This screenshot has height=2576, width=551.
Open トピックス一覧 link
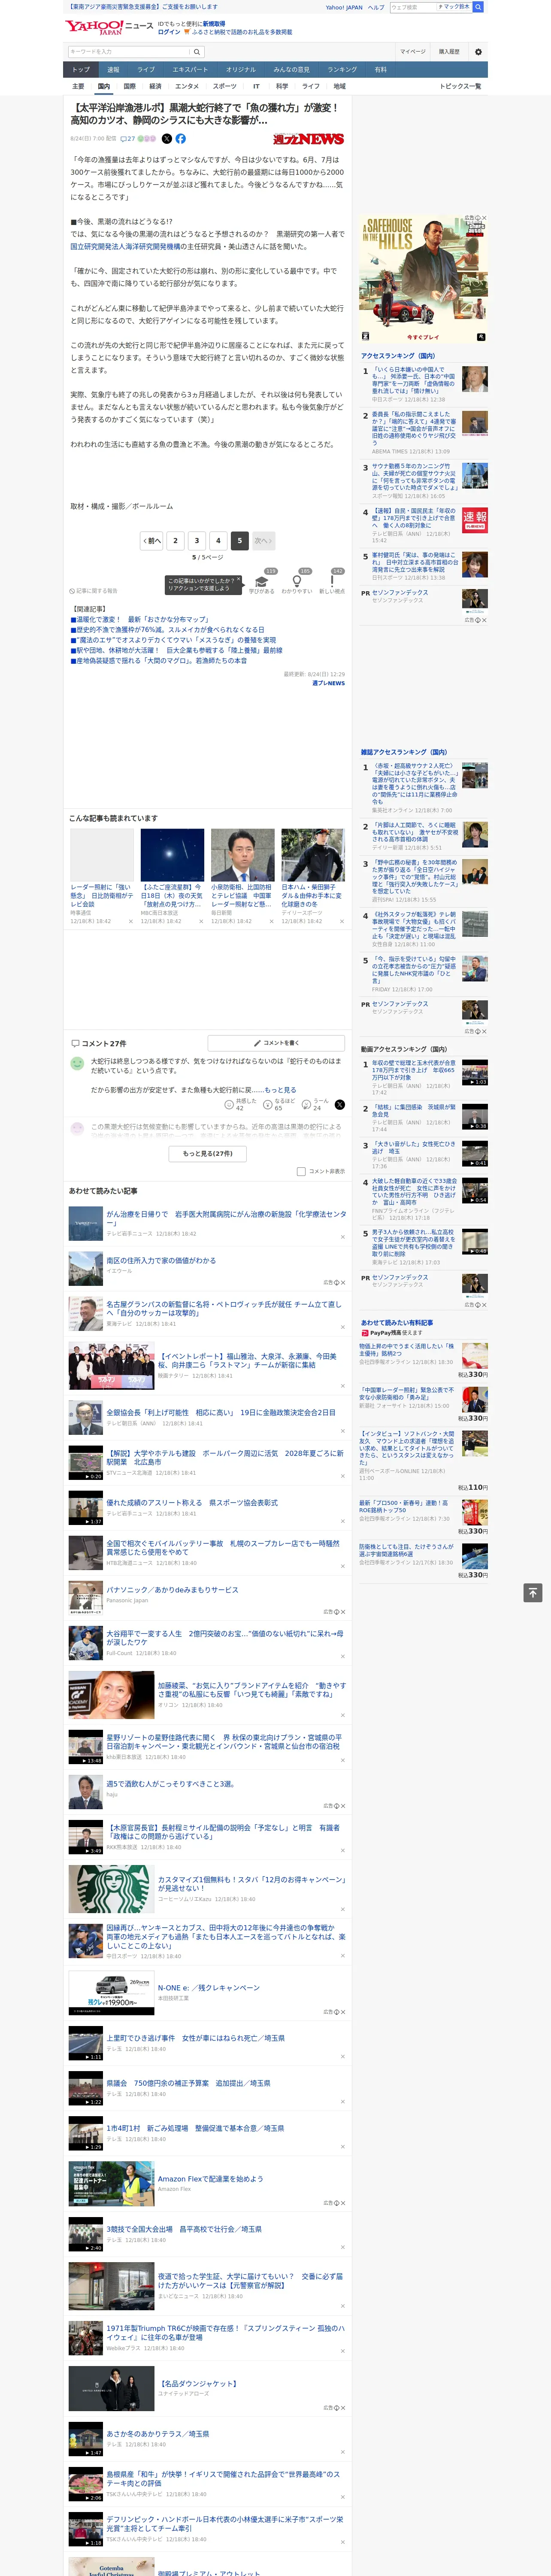pyautogui.click(x=460, y=86)
